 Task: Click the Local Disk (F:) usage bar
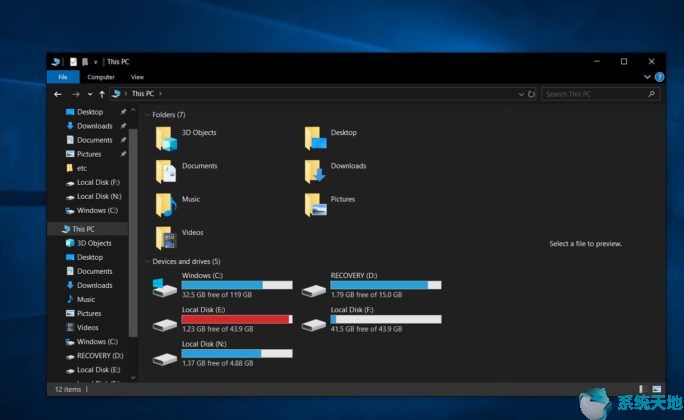(386, 319)
